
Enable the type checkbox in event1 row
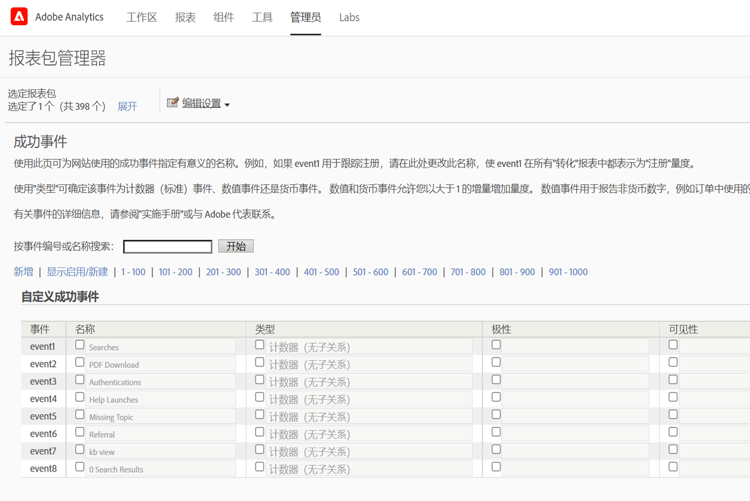click(x=260, y=345)
